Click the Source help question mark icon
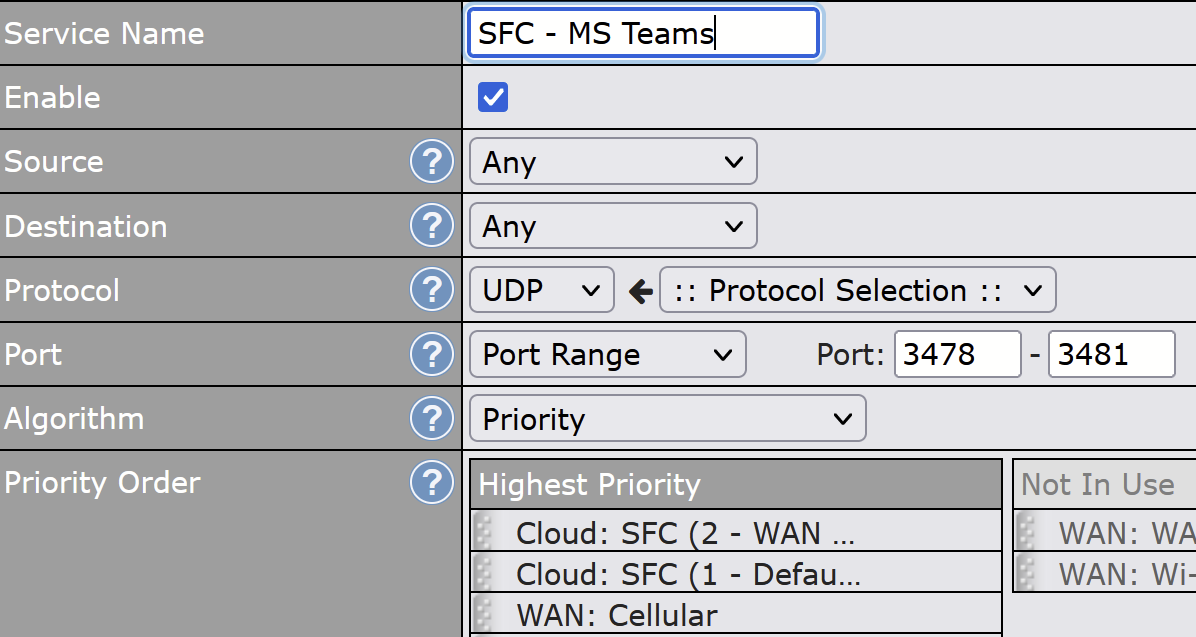The height and width of the screenshot is (637, 1196). click(432, 162)
